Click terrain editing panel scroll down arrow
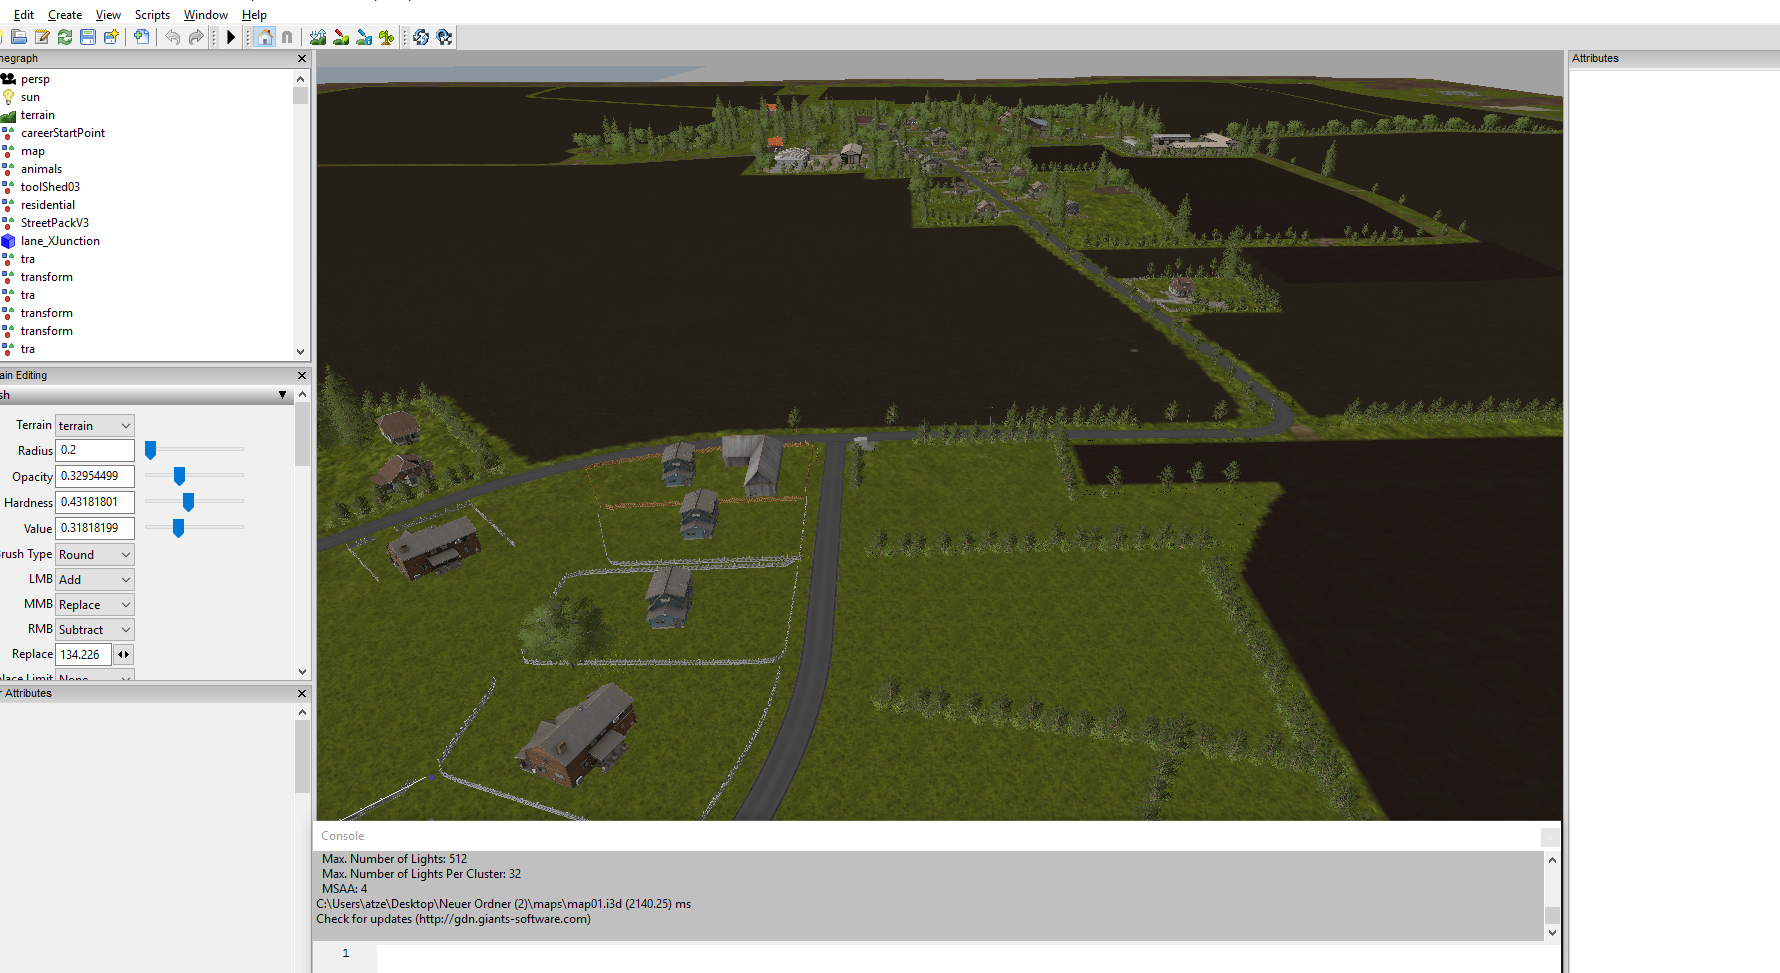Viewport: 1780px width, 973px height. pos(302,672)
